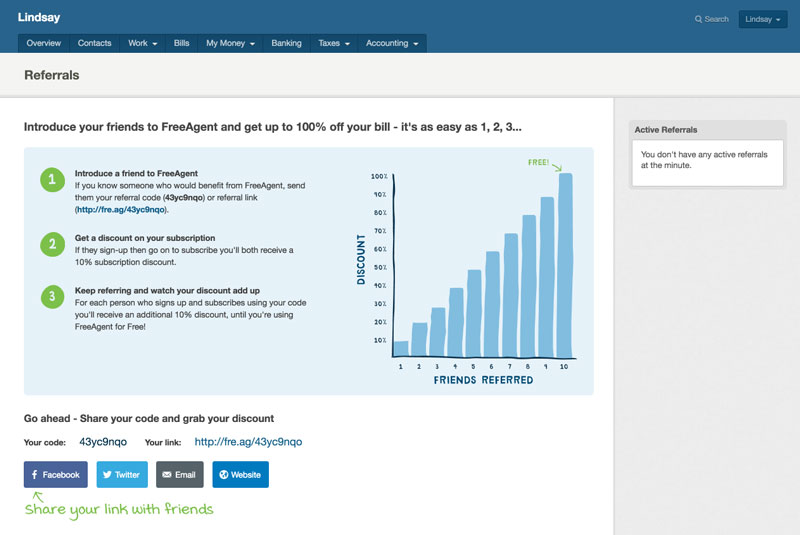Click the envelope icon on Email button
Viewport: 800px width, 535px height.
click(x=167, y=474)
